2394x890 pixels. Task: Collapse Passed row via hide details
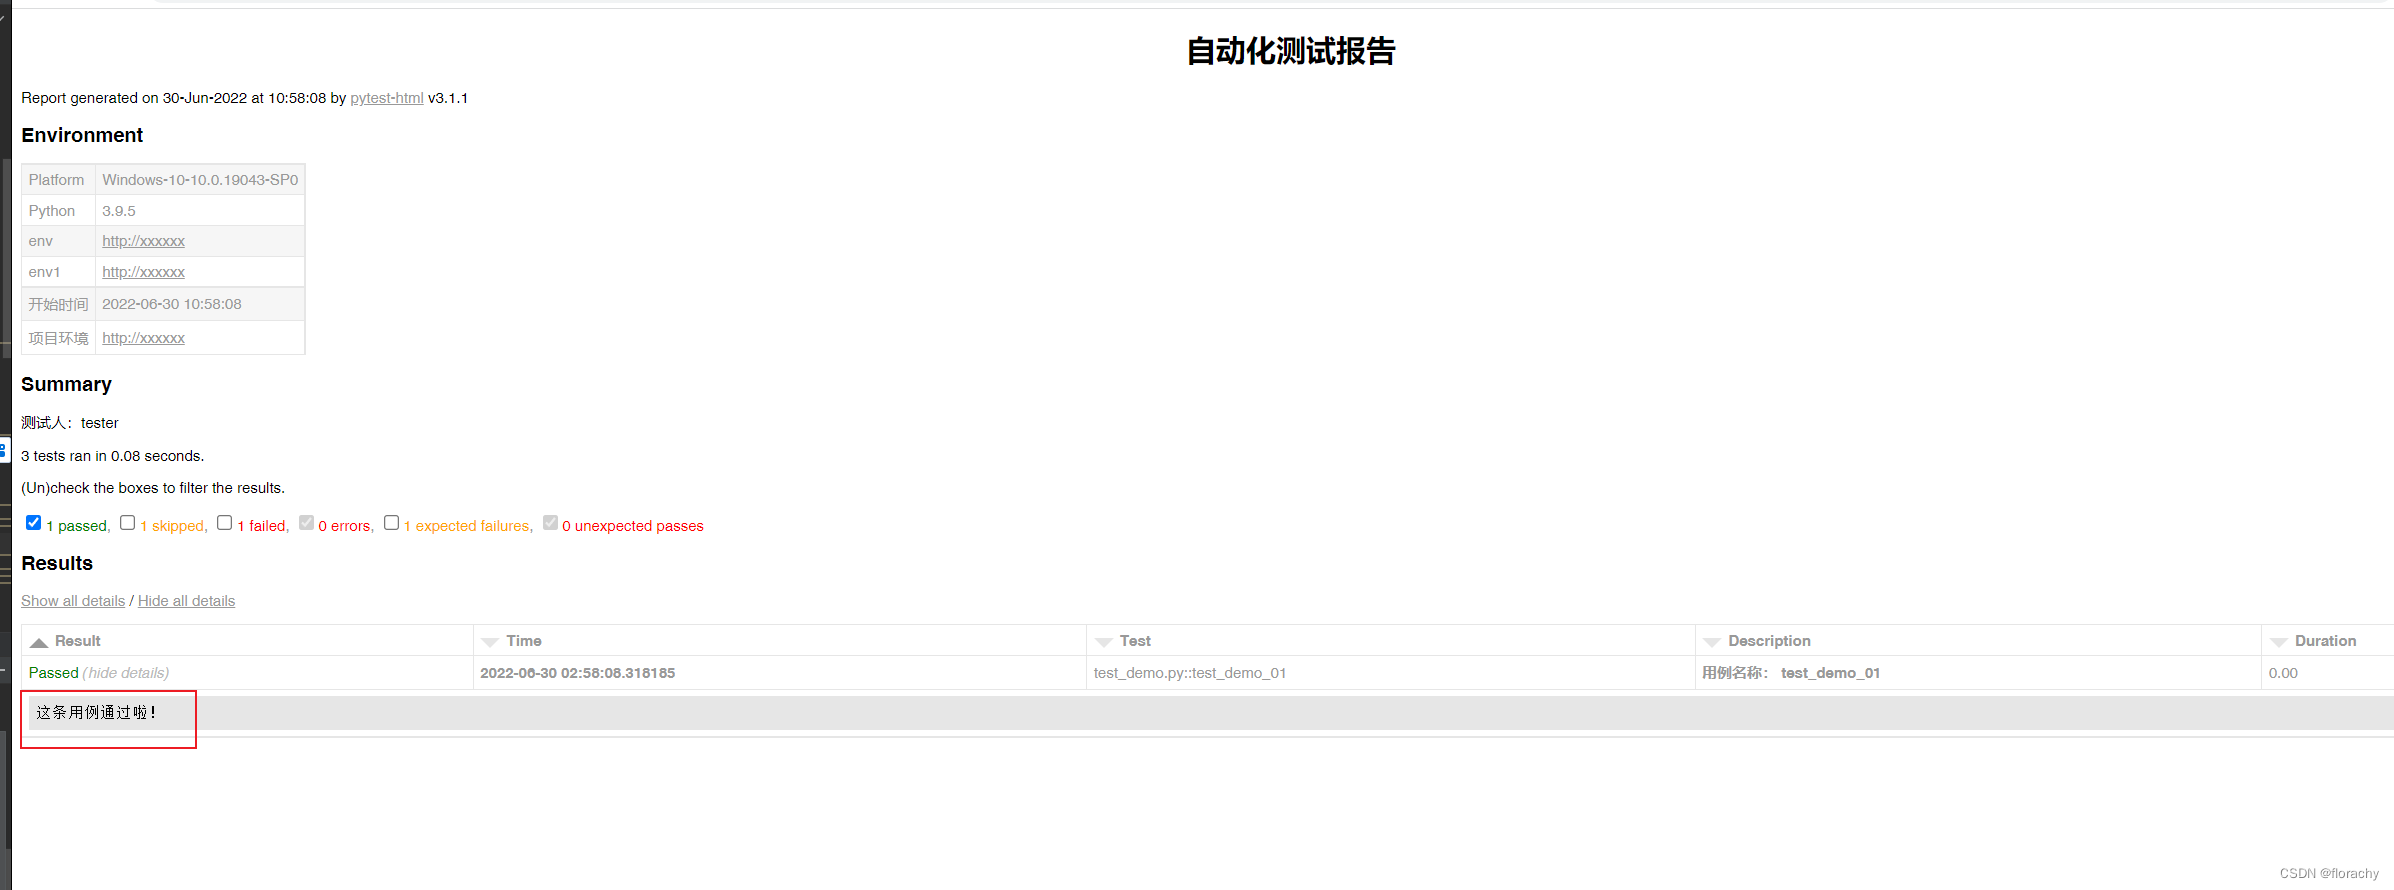click(x=126, y=673)
